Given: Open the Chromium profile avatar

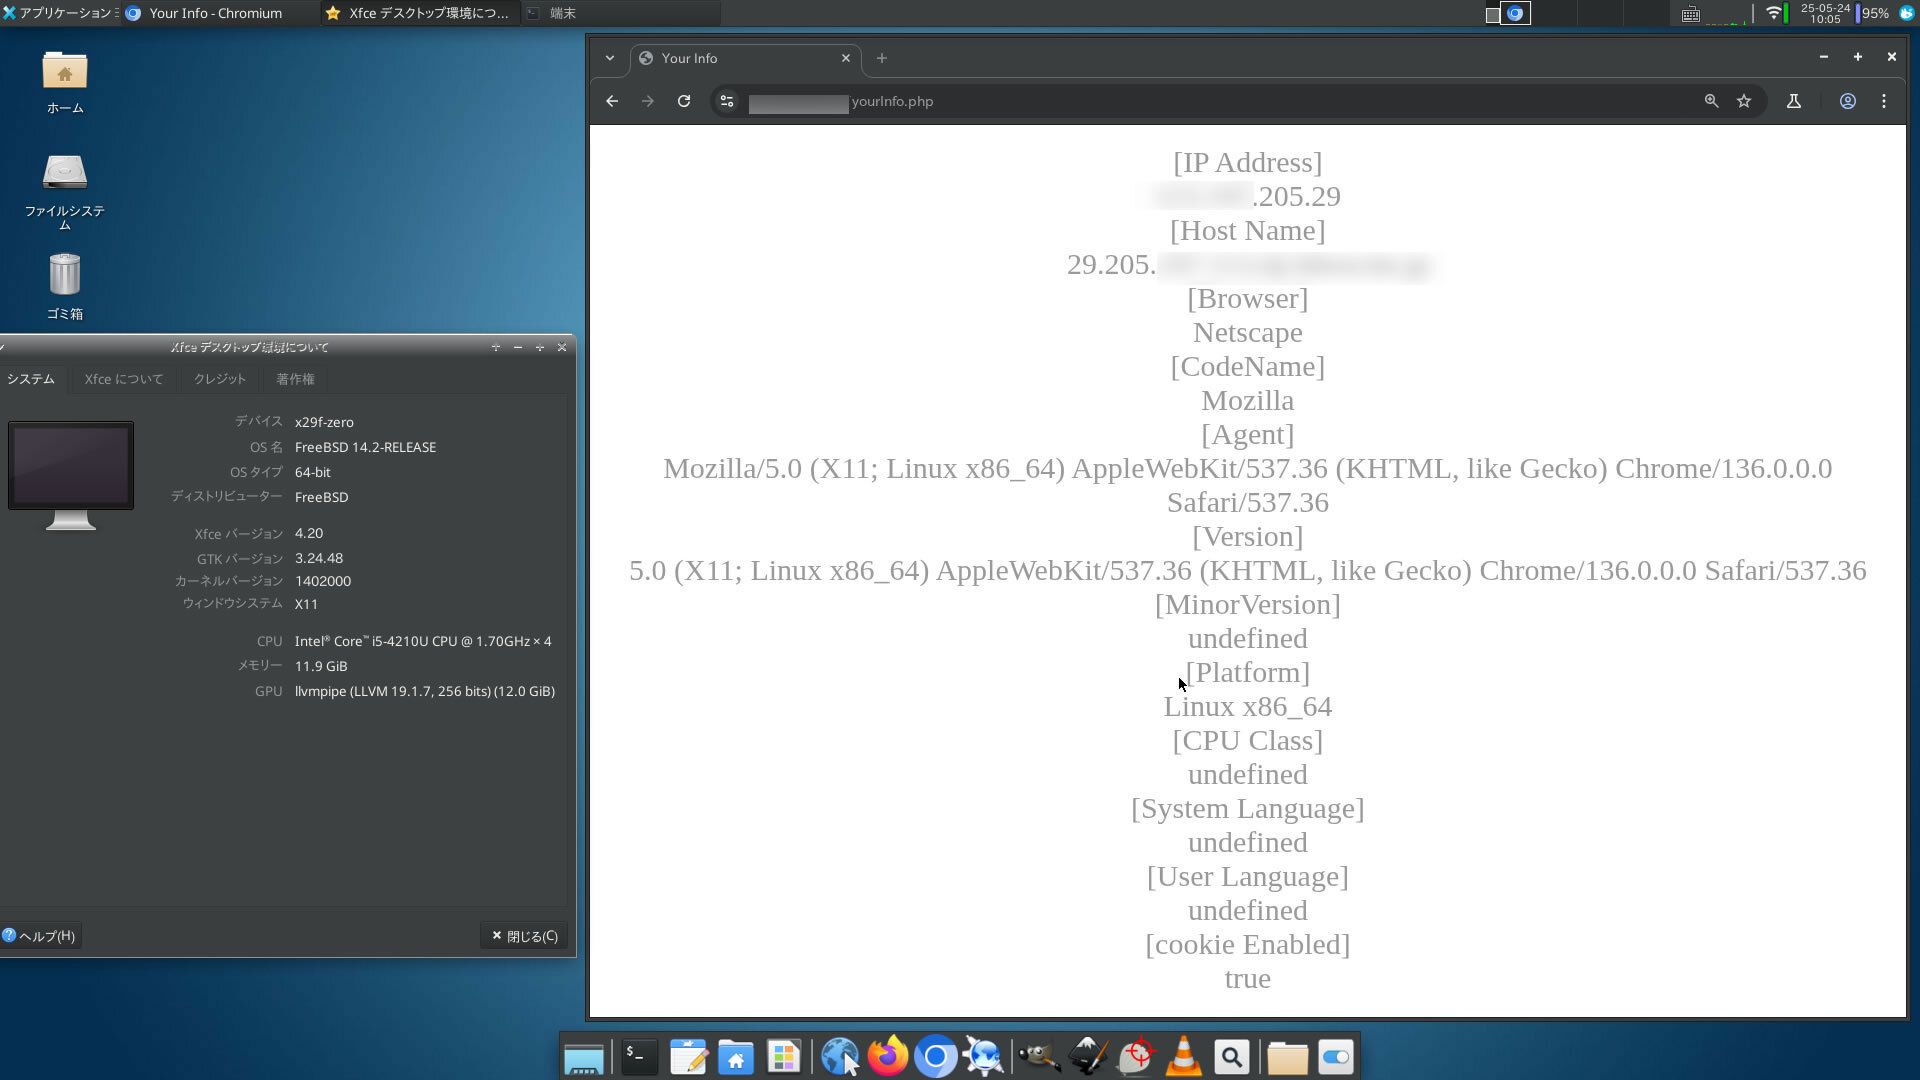Looking at the screenshot, I should click(1847, 101).
